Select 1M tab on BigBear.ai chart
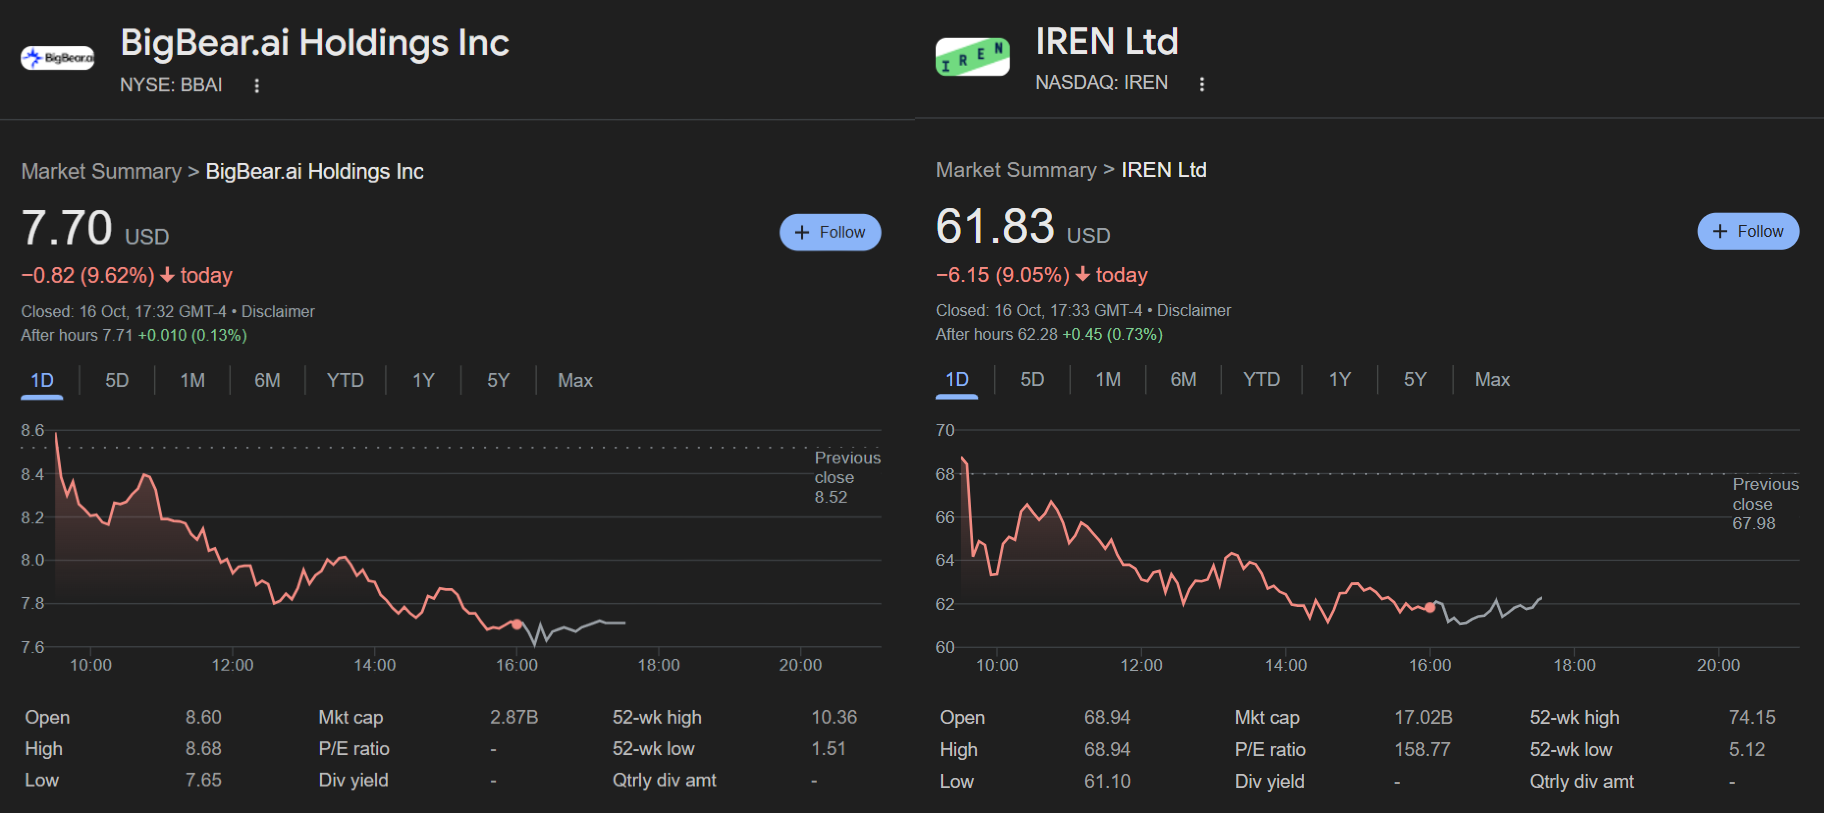1824x813 pixels. pos(192,381)
